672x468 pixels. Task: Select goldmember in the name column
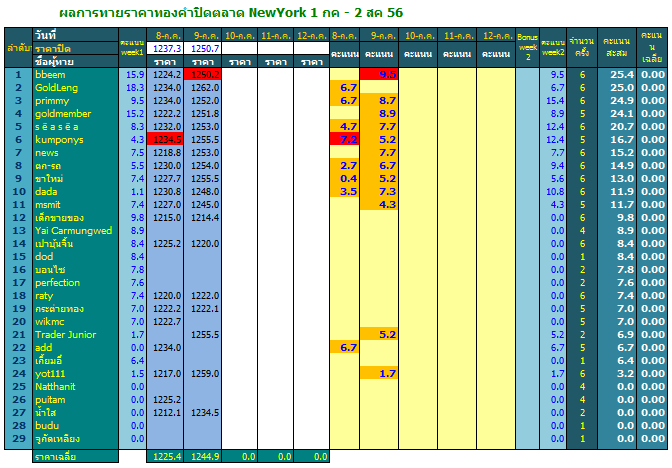[75, 114]
